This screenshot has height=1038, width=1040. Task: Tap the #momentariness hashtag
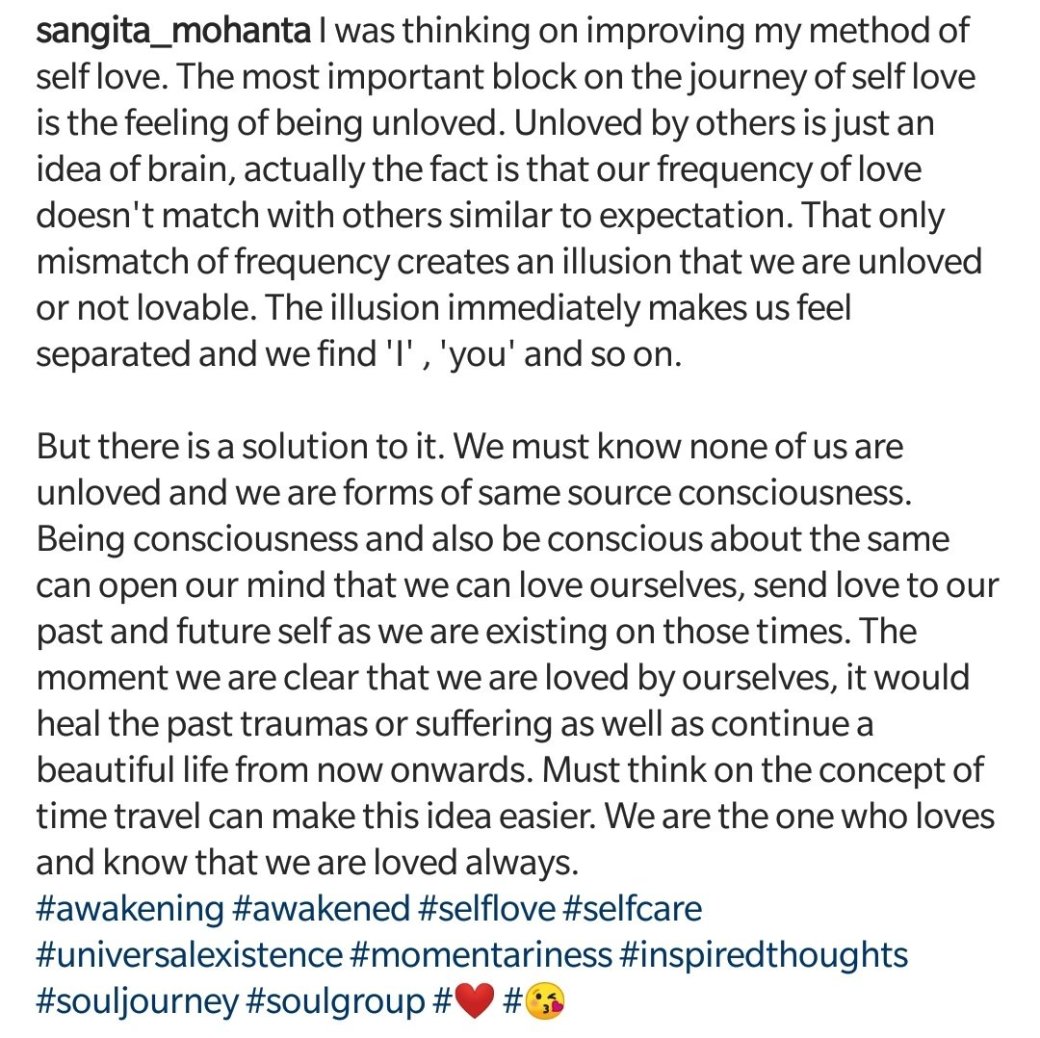[x=481, y=955]
